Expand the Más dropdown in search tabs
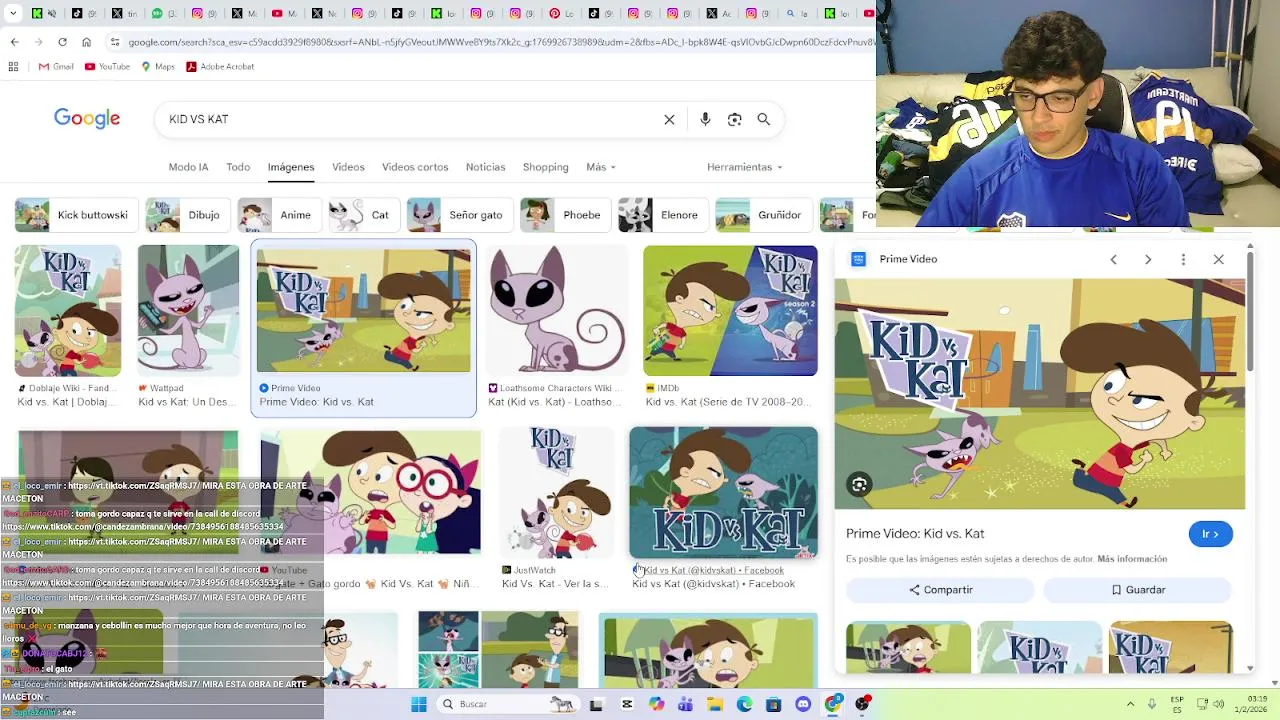Screen dimensions: 1280x720 601,167
